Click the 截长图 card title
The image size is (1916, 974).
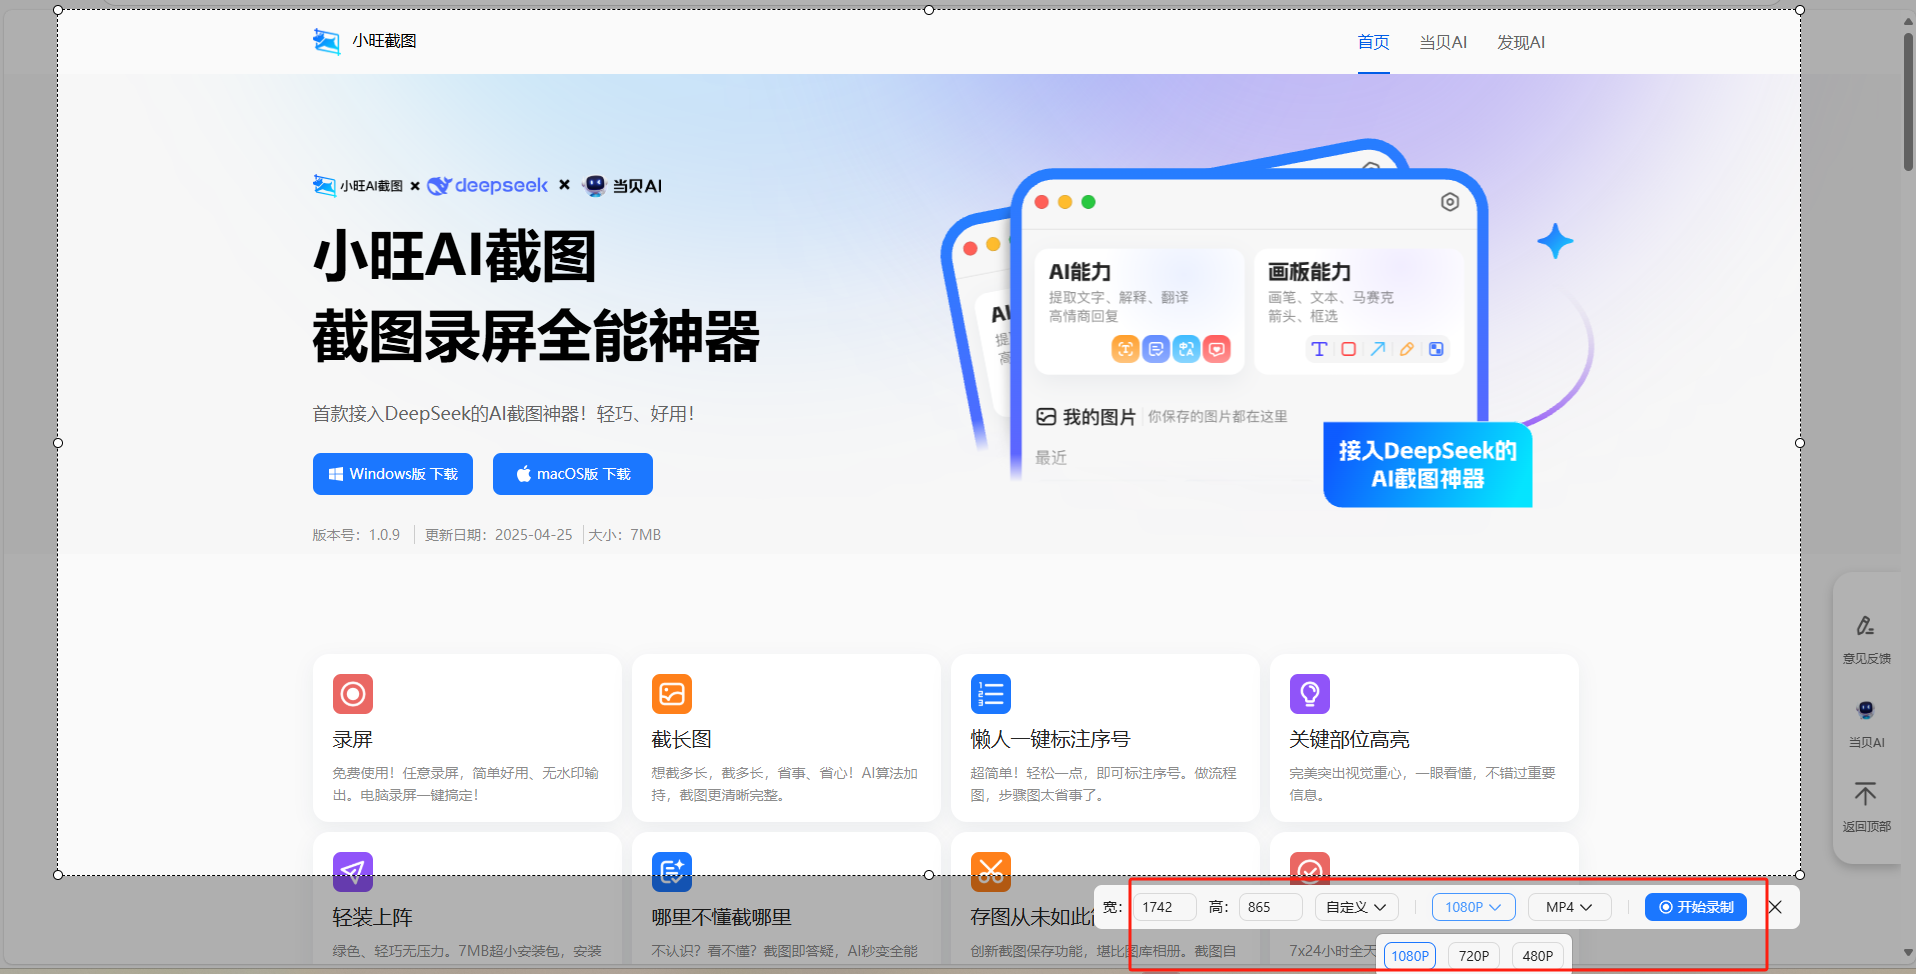point(682,739)
